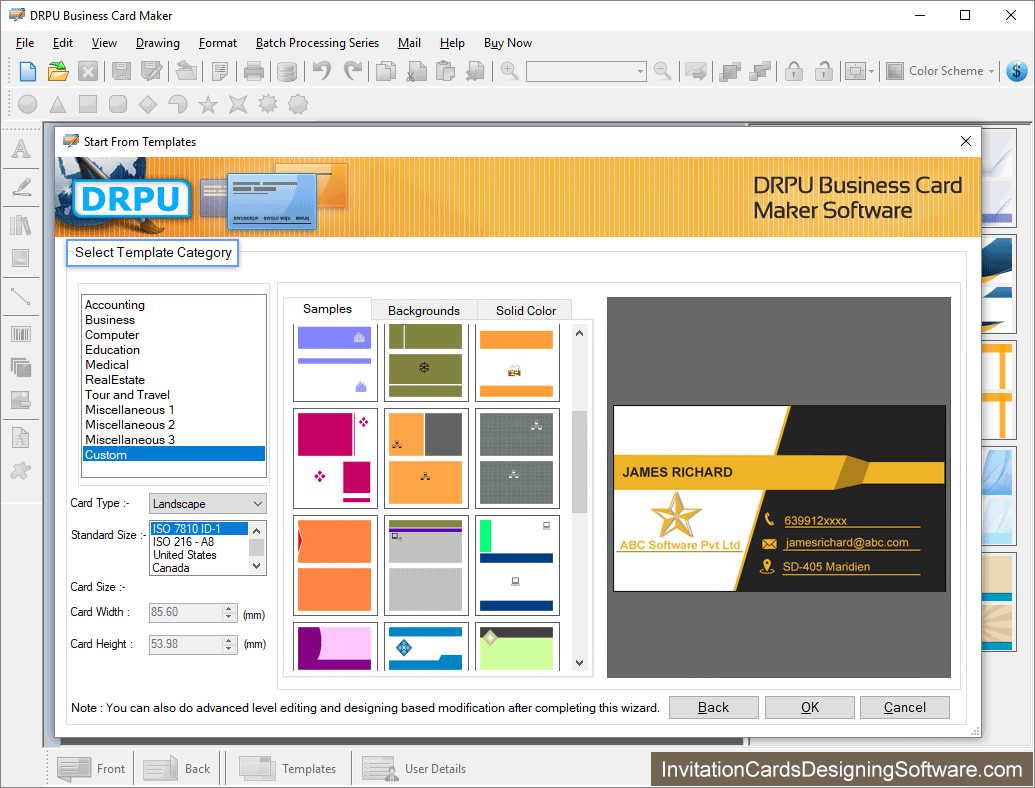1035x788 pixels.
Task: Open the Color Scheme dropdown
Action: [x=941, y=71]
